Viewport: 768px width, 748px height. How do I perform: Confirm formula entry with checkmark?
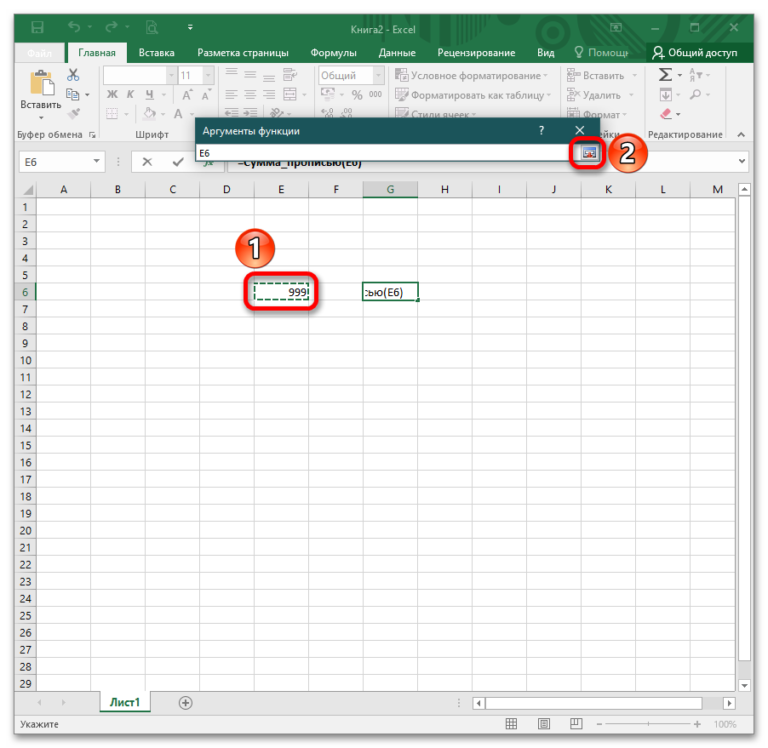click(178, 162)
